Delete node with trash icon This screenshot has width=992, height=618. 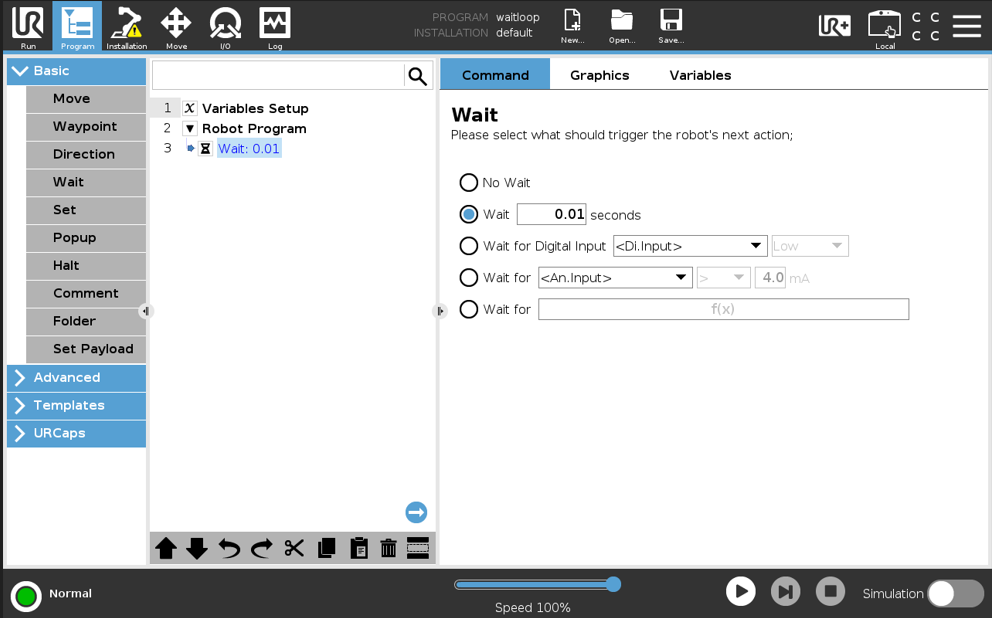pos(388,548)
